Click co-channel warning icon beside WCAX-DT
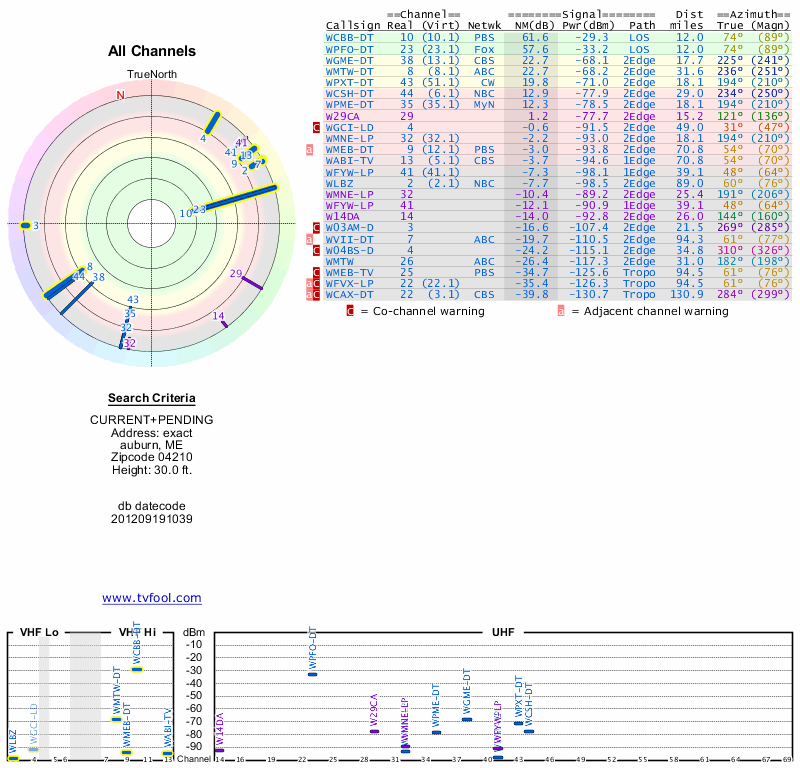The width and height of the screenshot is (800, 768). 317,294
